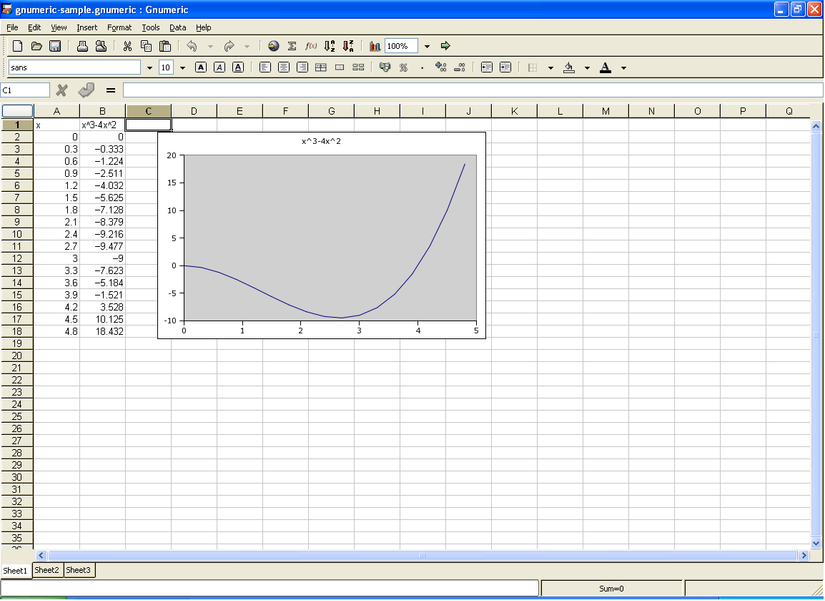This screenshot has width=825, height=601.
Task: Select cell A2 containing value 0
Action: click(x=56, y=136)
